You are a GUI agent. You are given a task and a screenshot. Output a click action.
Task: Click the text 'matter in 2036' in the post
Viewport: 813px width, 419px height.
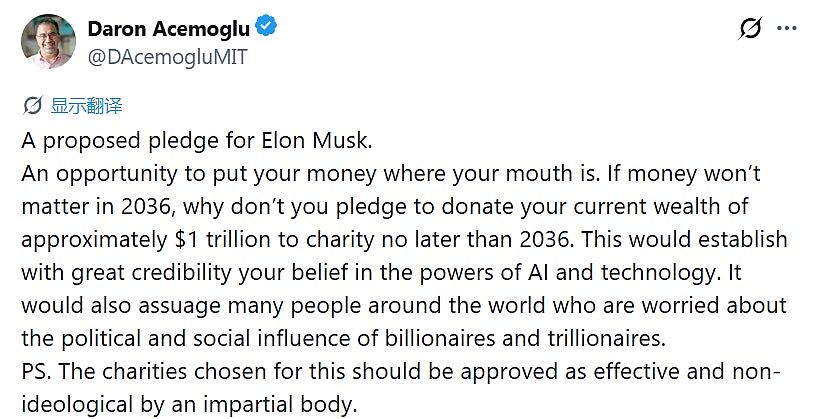96,207
